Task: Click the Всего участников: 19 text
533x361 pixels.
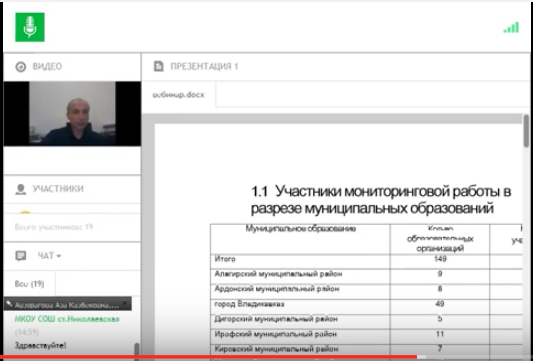Action: point(54,227)
